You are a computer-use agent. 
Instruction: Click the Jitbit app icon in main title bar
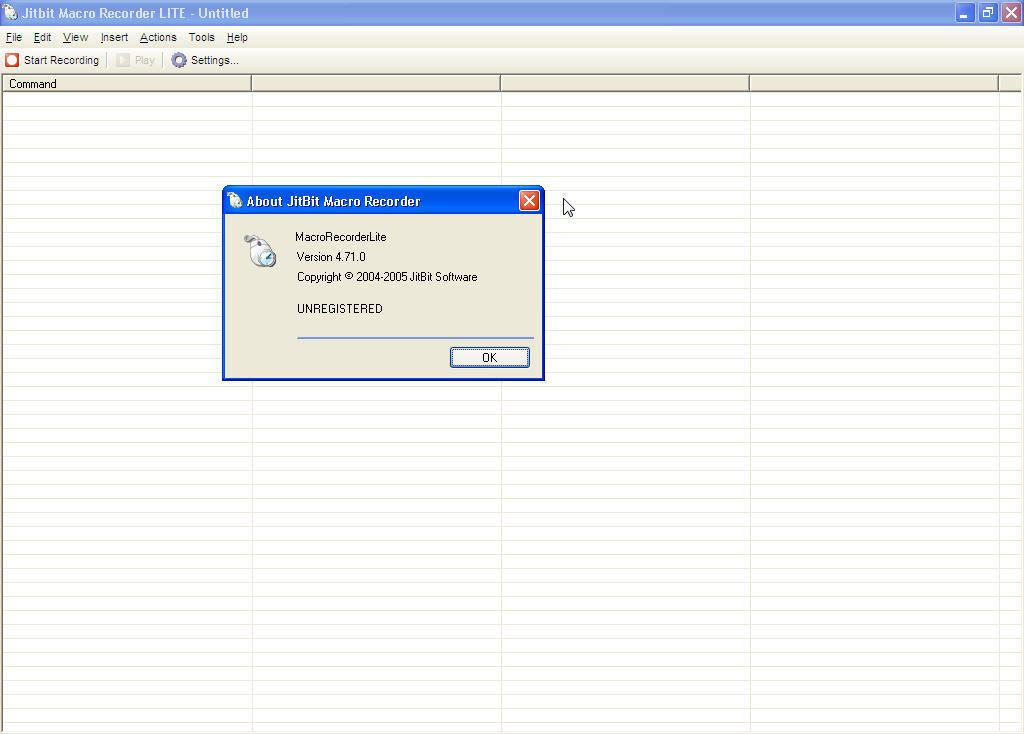10,13
